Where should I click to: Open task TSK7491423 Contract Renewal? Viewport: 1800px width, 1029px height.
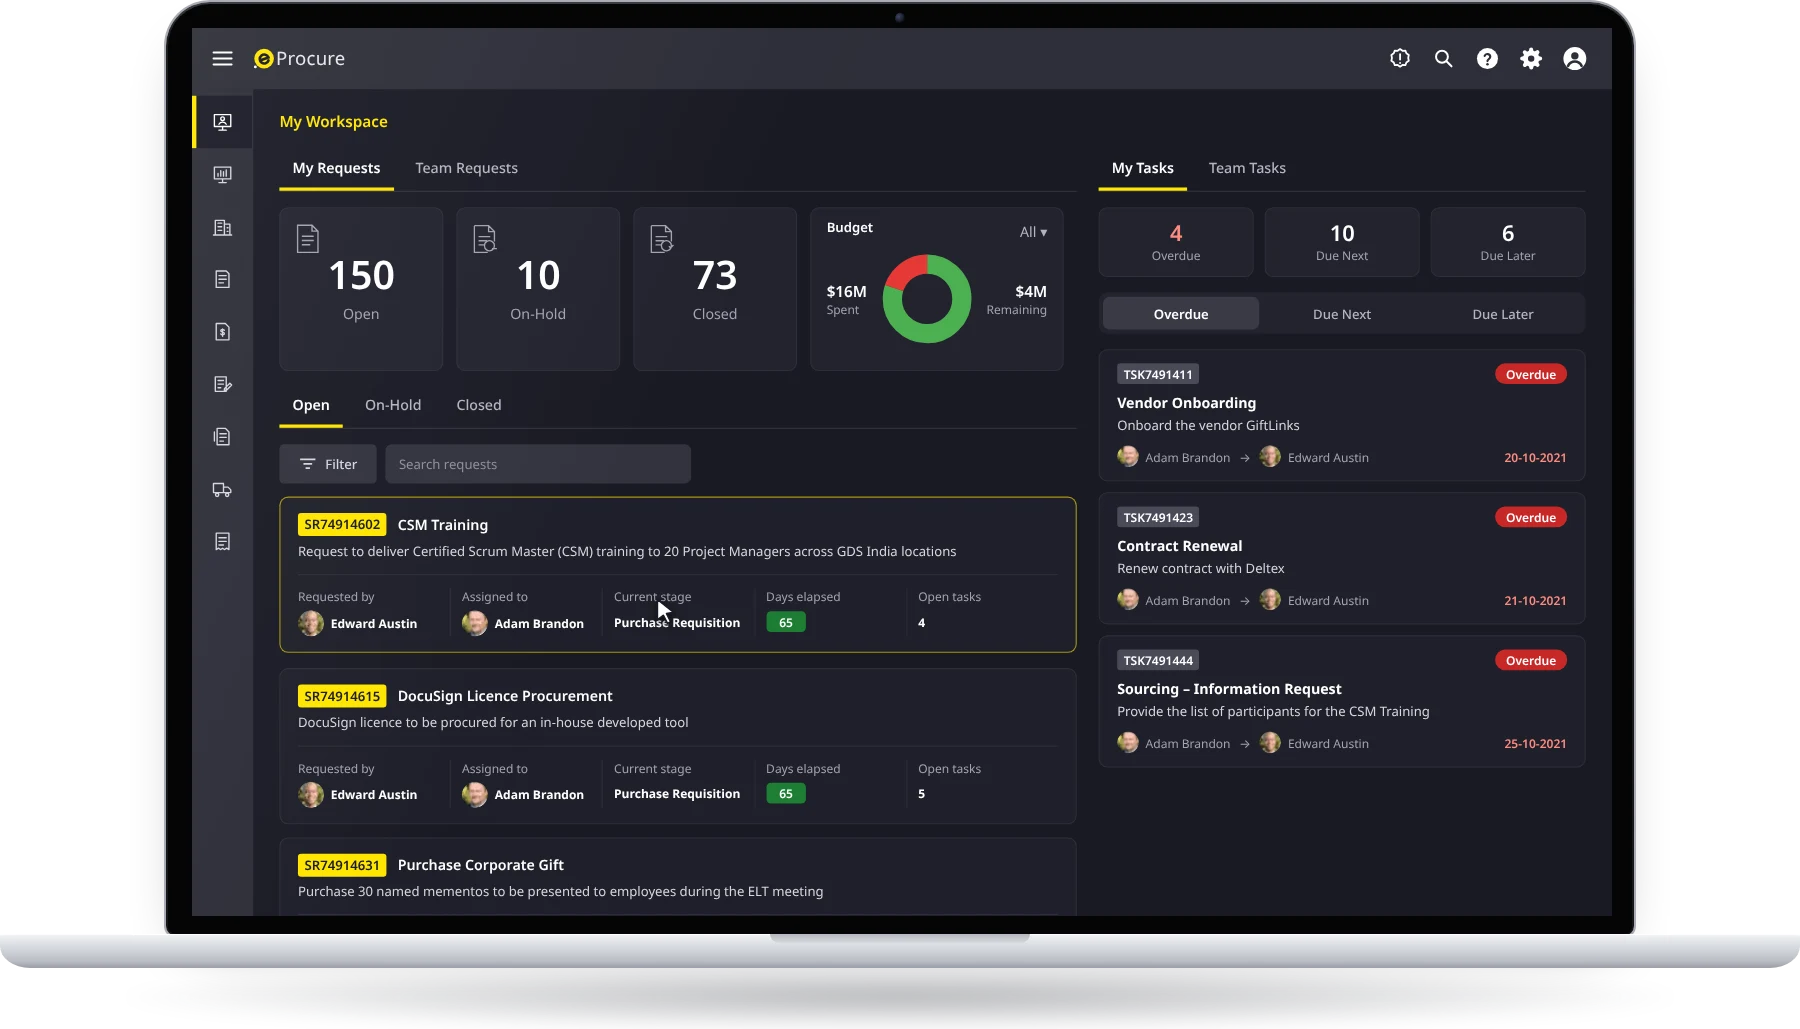point(1342,559)
